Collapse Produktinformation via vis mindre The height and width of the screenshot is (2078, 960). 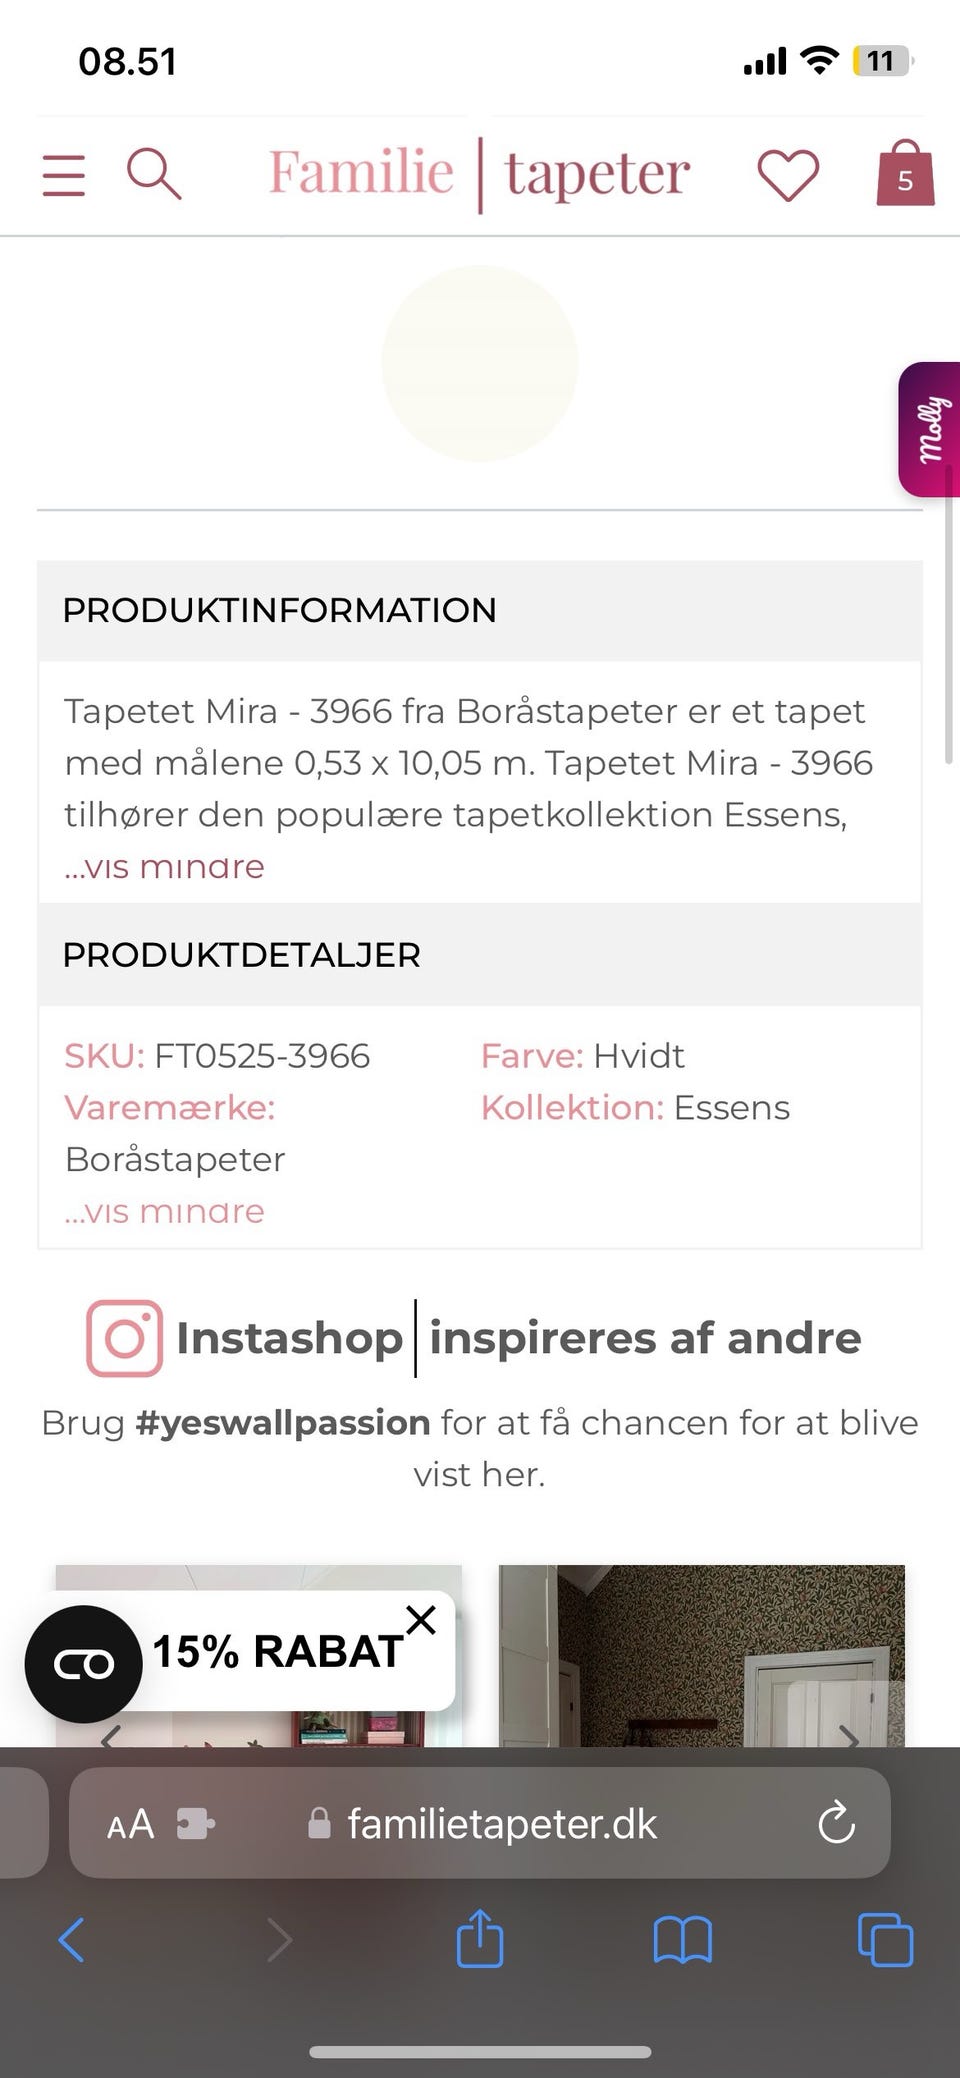(x=163, y=864)
